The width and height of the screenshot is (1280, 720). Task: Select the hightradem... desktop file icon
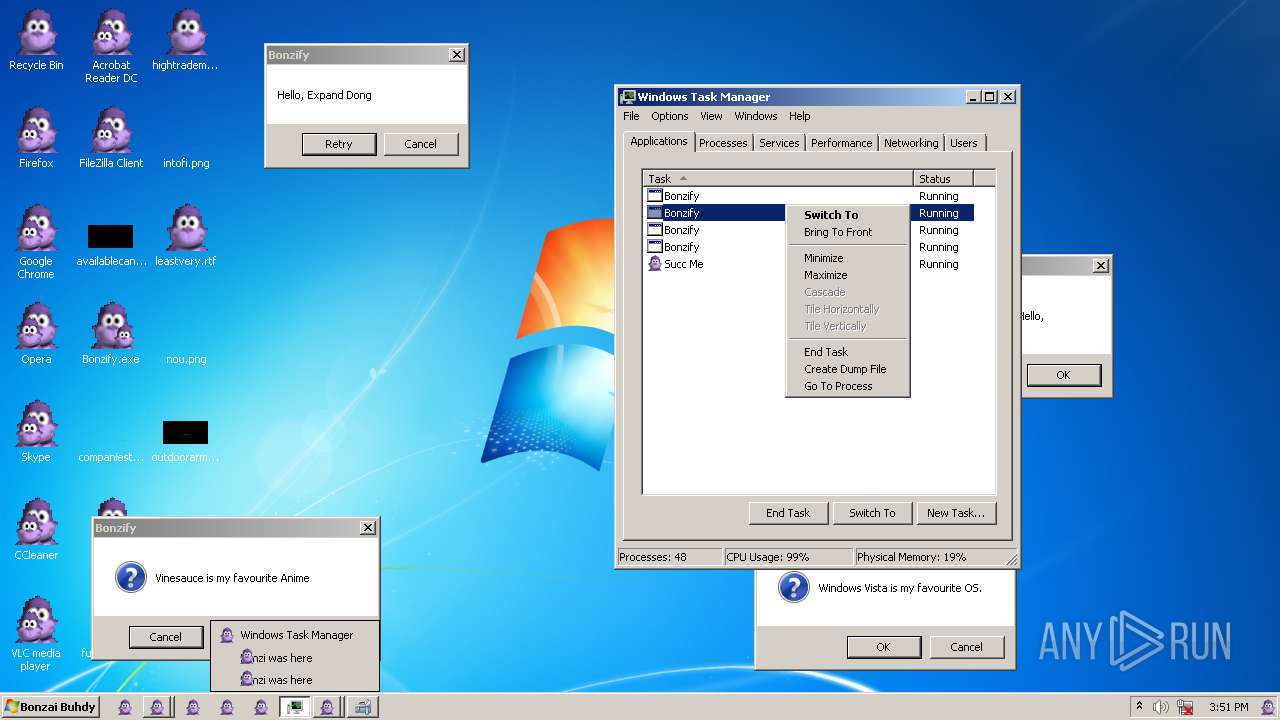[185, 40]
